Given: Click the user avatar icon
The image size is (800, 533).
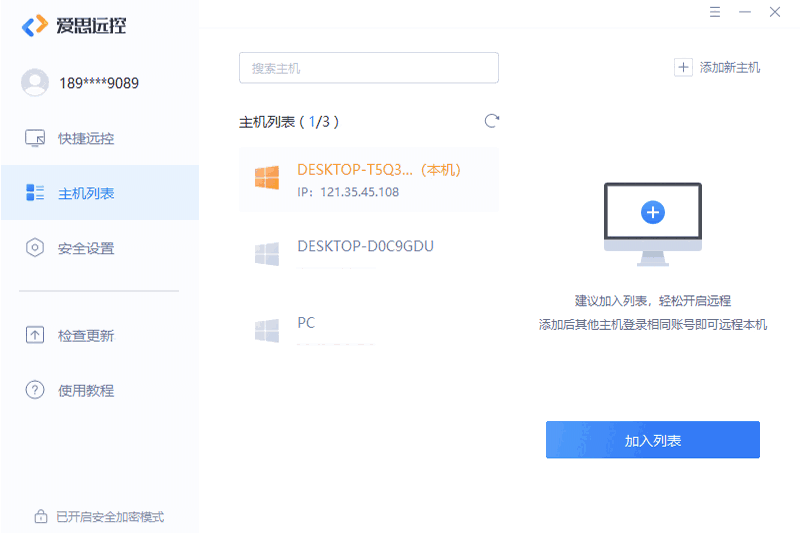Looking at the screenshot, I should point(35,83).
